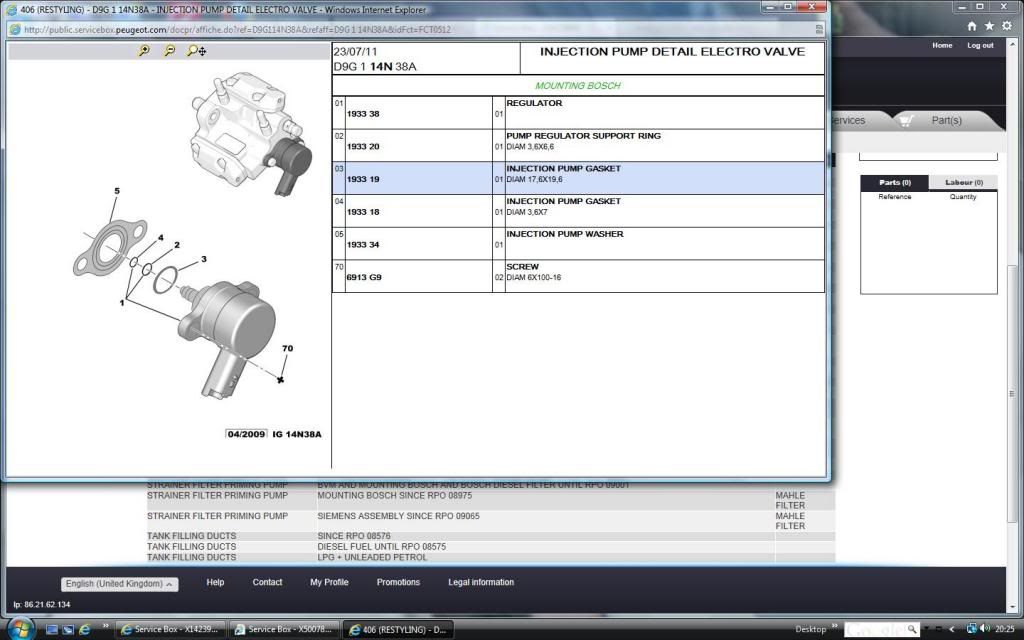This screenshot has width=1024, height=640.
Task: Click PUMP REGULATOR SUPPORT RING description
Action: coord(583,136)
